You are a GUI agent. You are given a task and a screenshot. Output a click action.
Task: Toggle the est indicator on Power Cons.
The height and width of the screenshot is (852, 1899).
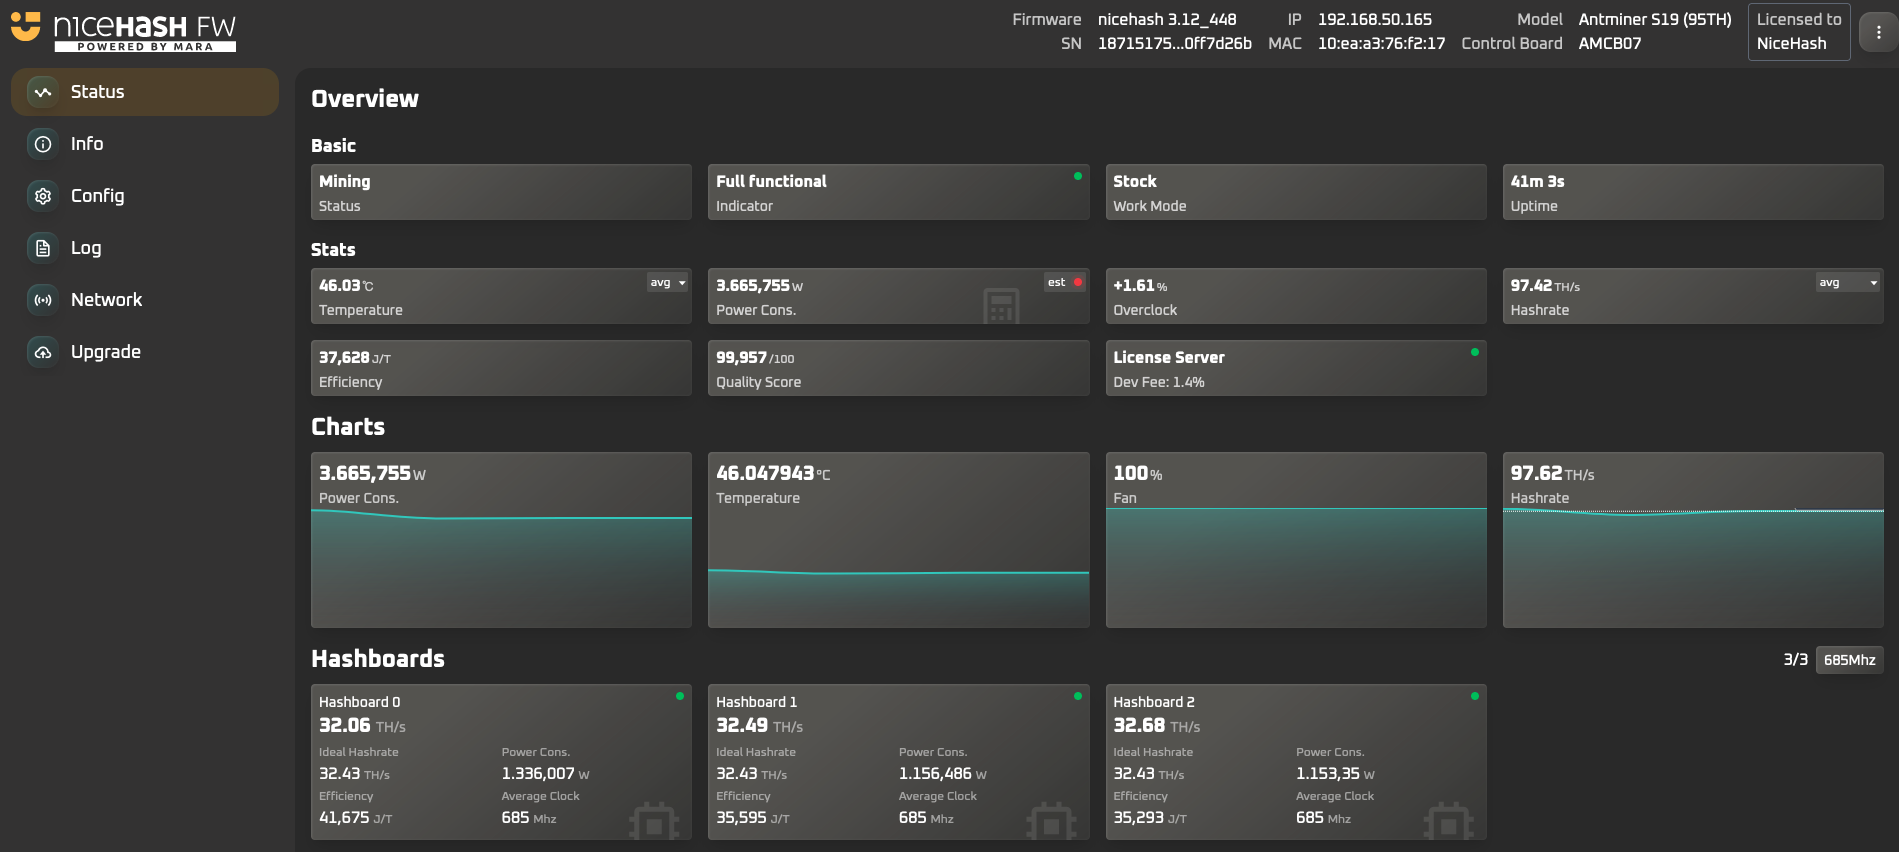click(1065, 283)
